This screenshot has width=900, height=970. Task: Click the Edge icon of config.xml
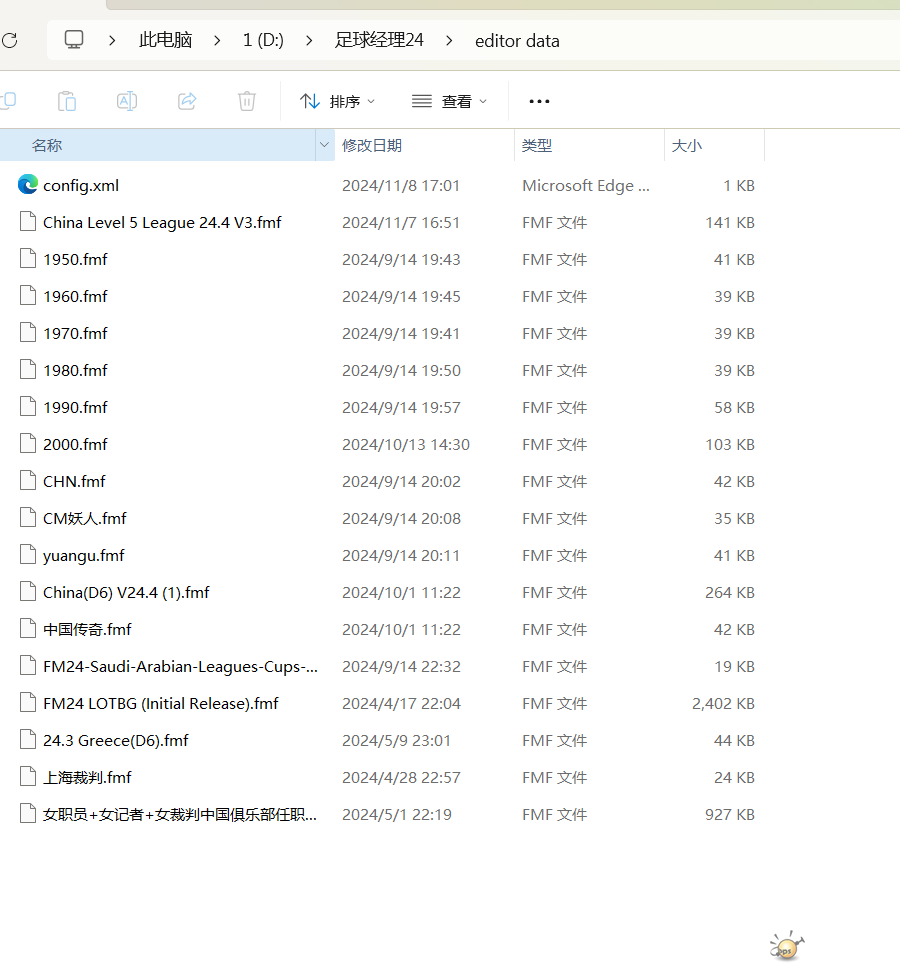[28, 184]
